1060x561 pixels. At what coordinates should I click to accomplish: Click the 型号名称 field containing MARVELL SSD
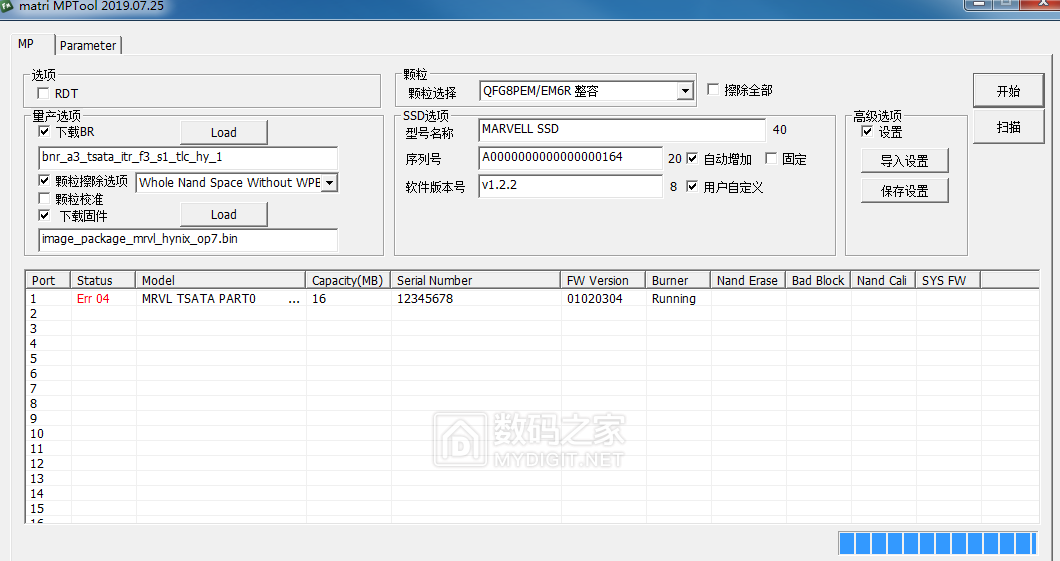pyautogui.click(x=621, y=130)
